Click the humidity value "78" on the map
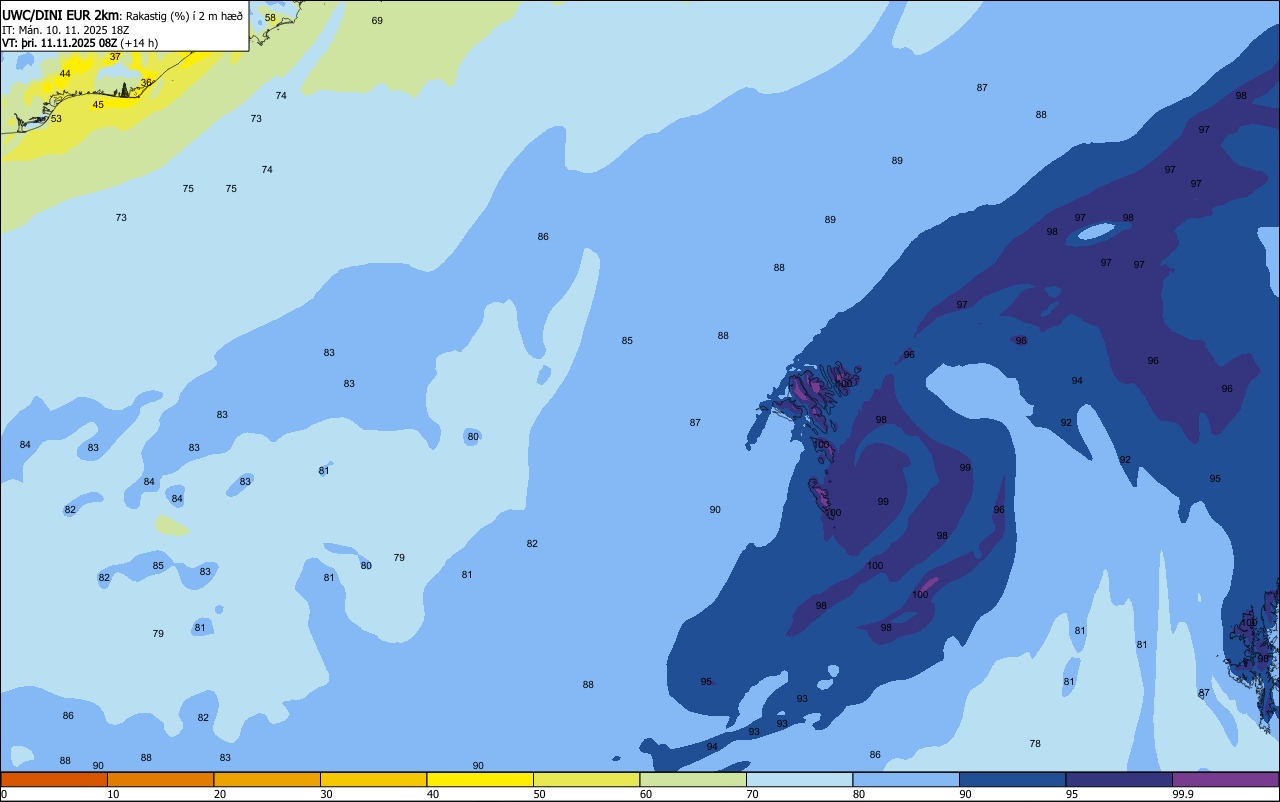 (x=1035, y=744)
